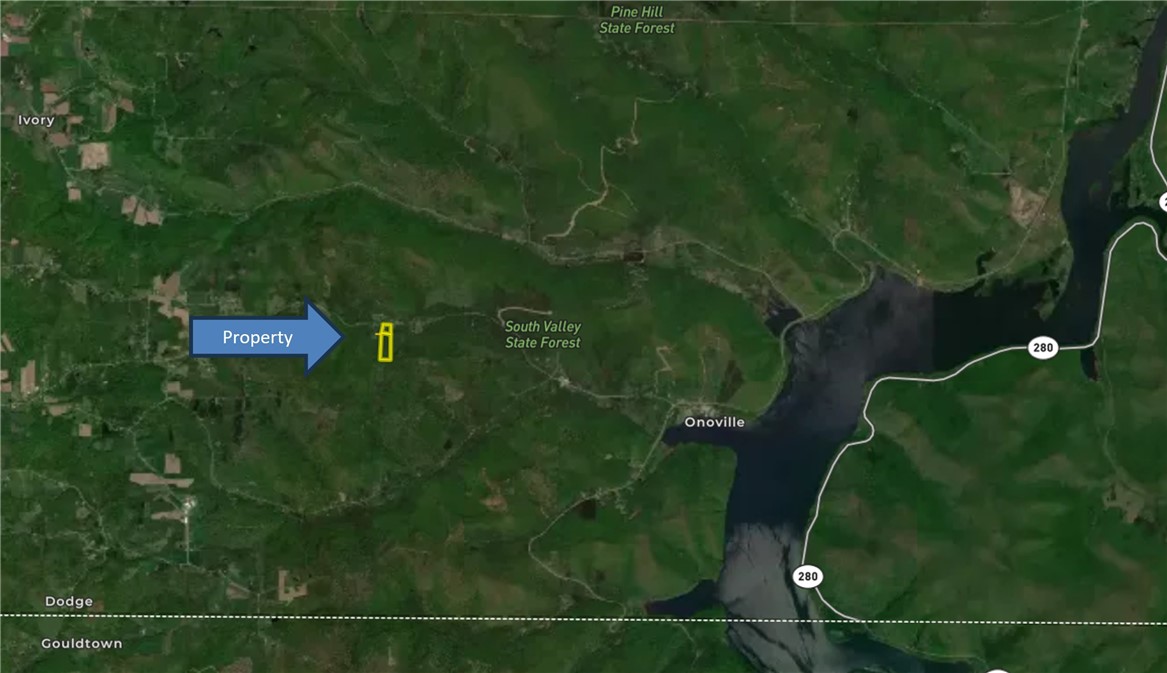Viewport: 1167px width, 673px height.
Task: Select the South Valley State Forest label
Action: point(542,334)
